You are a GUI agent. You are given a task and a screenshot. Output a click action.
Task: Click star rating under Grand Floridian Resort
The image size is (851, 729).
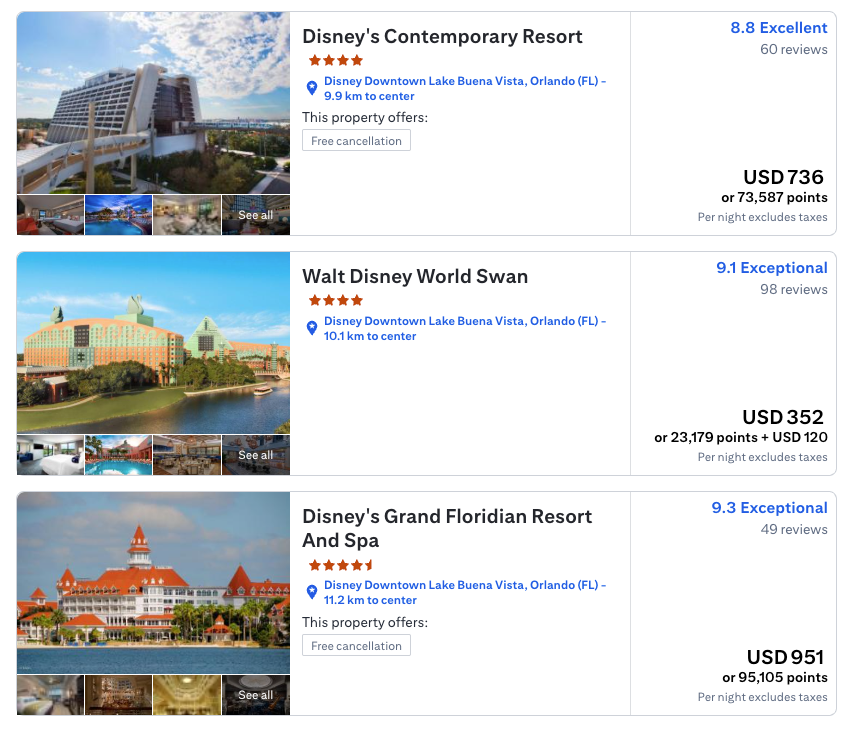[x=342, y=565]
